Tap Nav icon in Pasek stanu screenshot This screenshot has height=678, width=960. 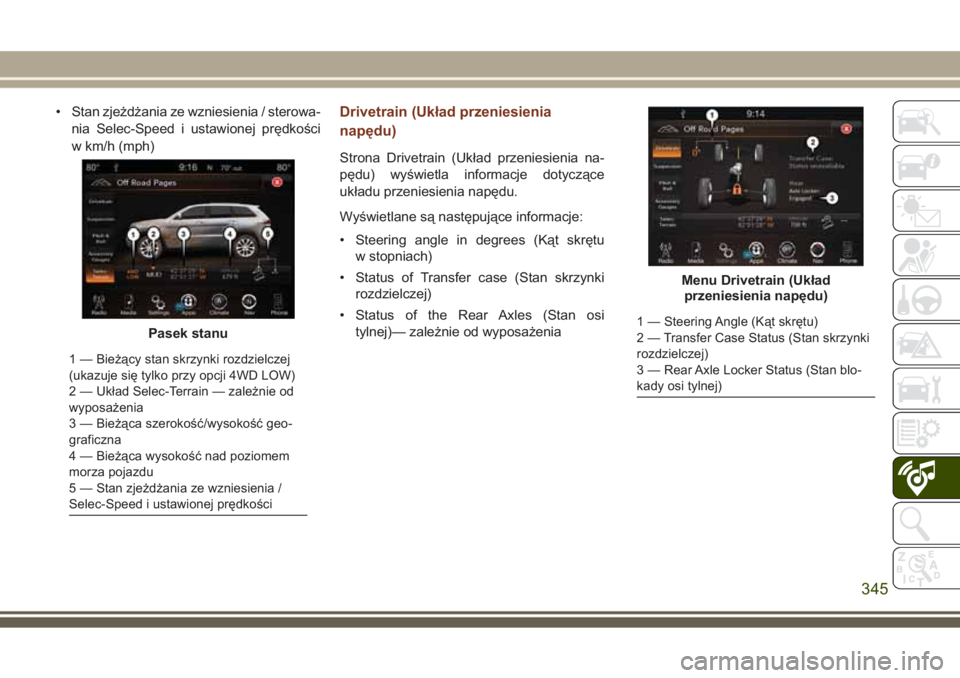point(249,304)
